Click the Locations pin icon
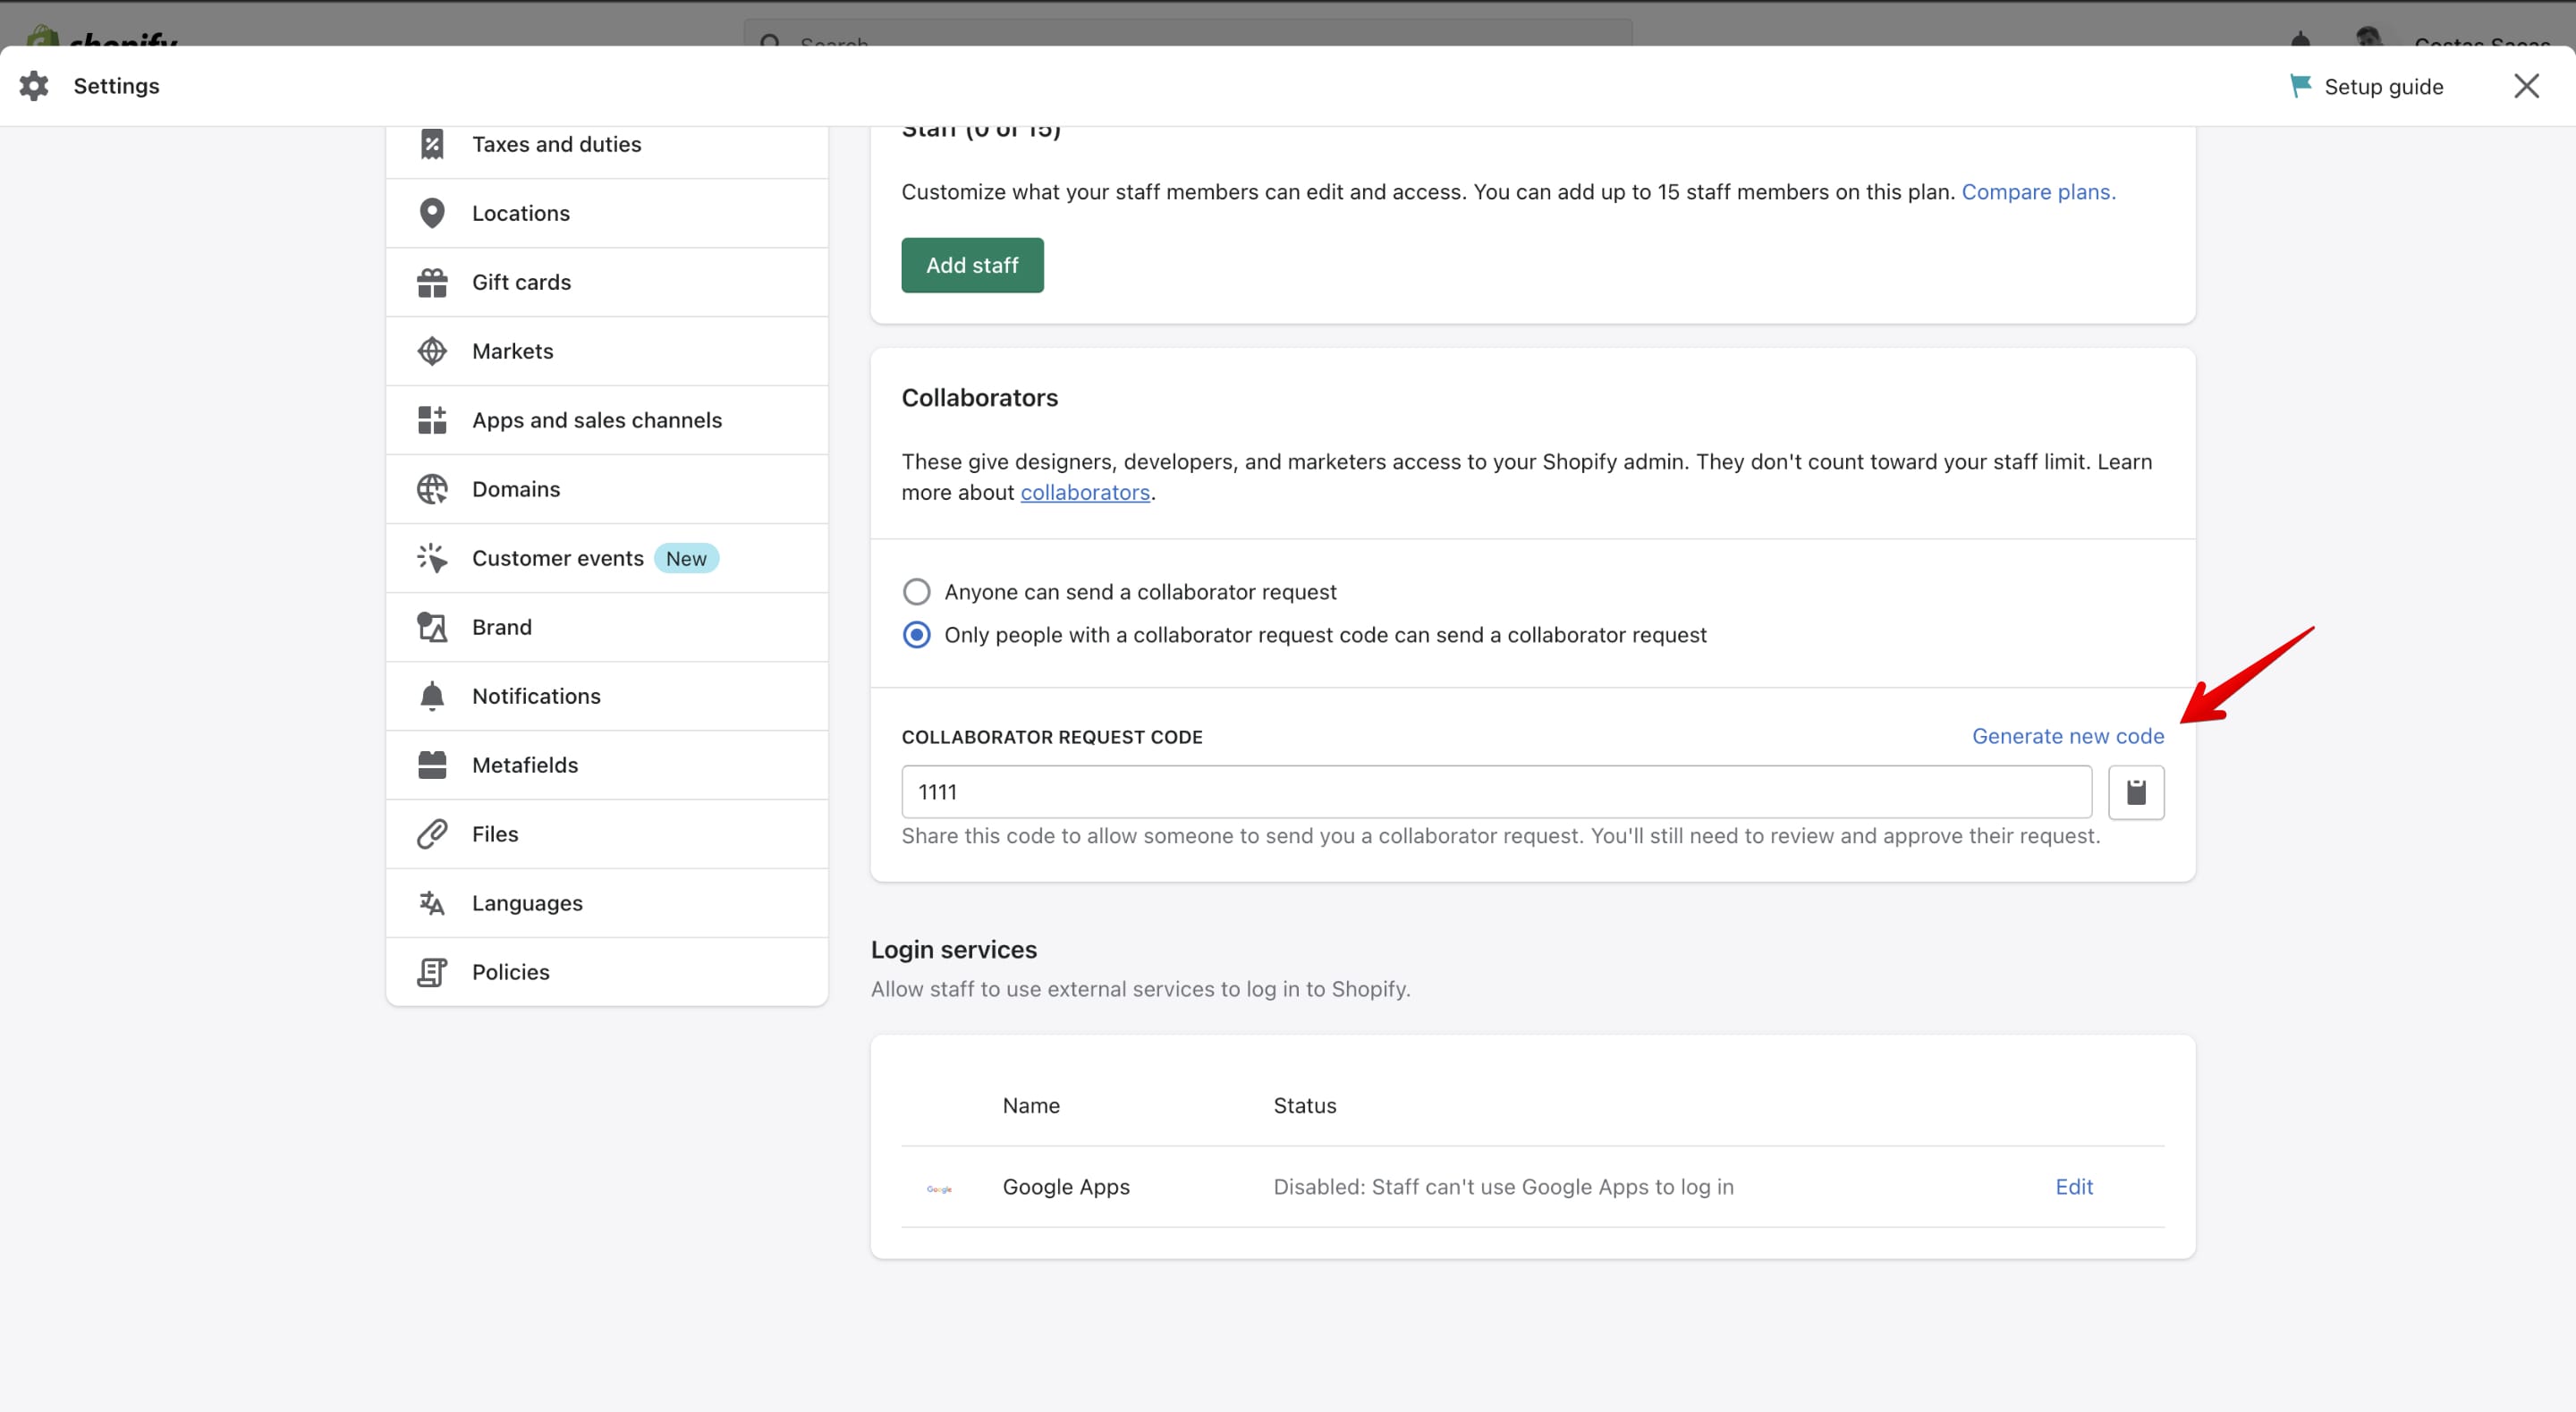Viewport: 2576px width, 1412px height. [432, 212]
